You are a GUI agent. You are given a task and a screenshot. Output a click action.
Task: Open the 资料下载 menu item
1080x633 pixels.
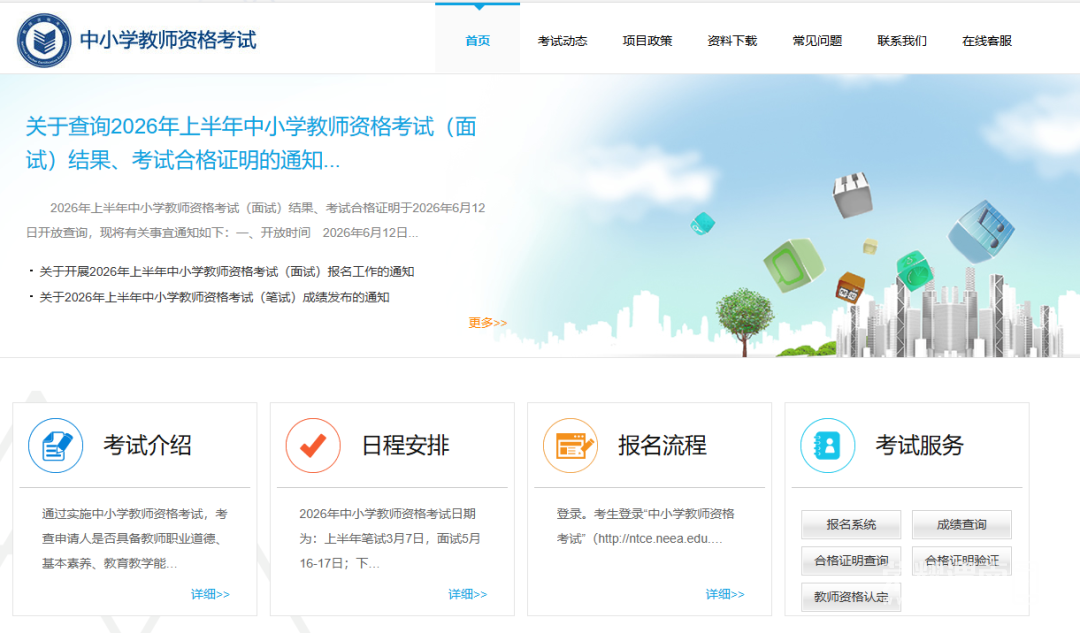[732, 41]
